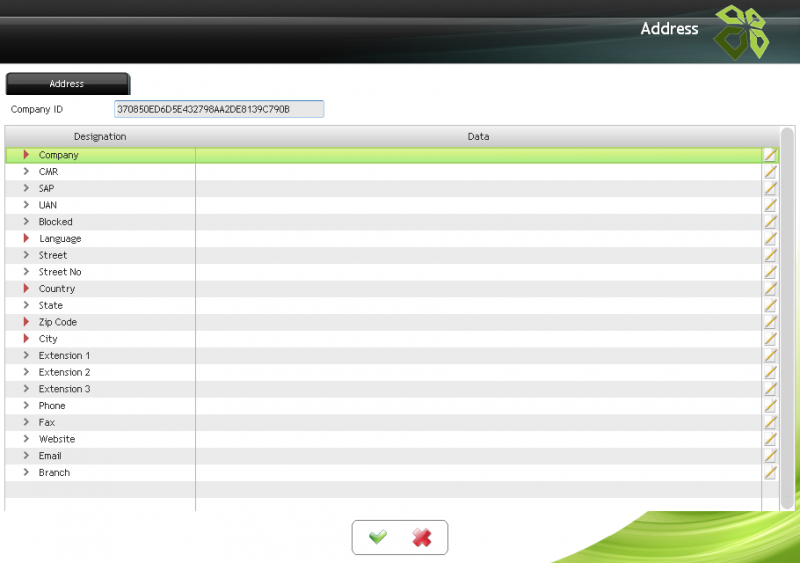Select the Fax row label
Viewport: 800px width, 563px height.
tap(47, 423)
